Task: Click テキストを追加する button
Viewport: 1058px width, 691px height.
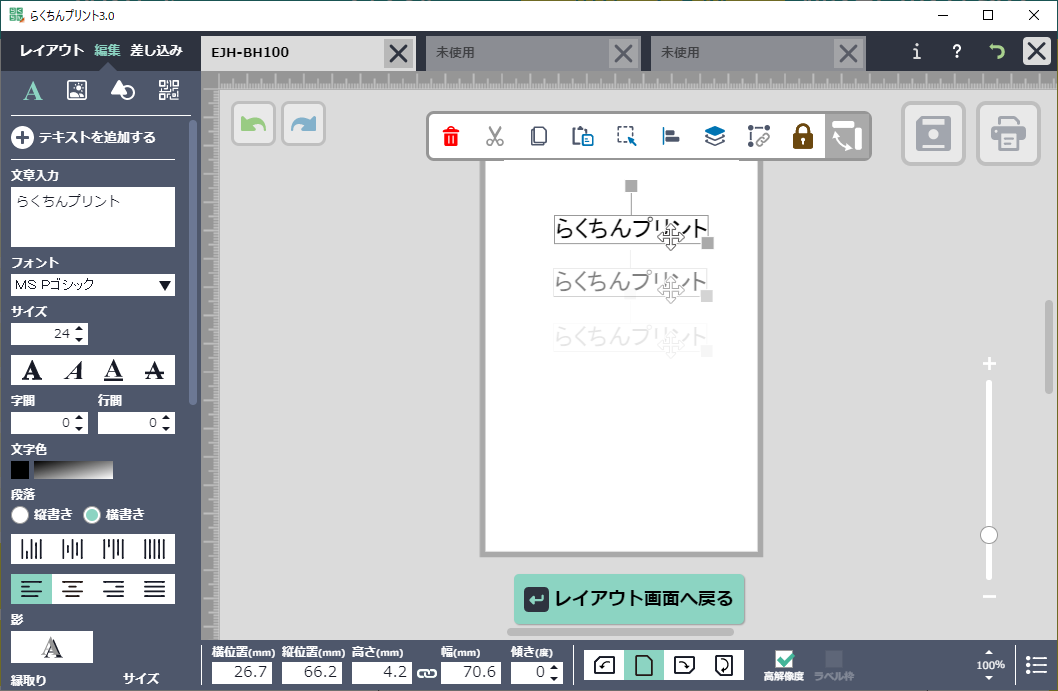Action: (84, 138)
